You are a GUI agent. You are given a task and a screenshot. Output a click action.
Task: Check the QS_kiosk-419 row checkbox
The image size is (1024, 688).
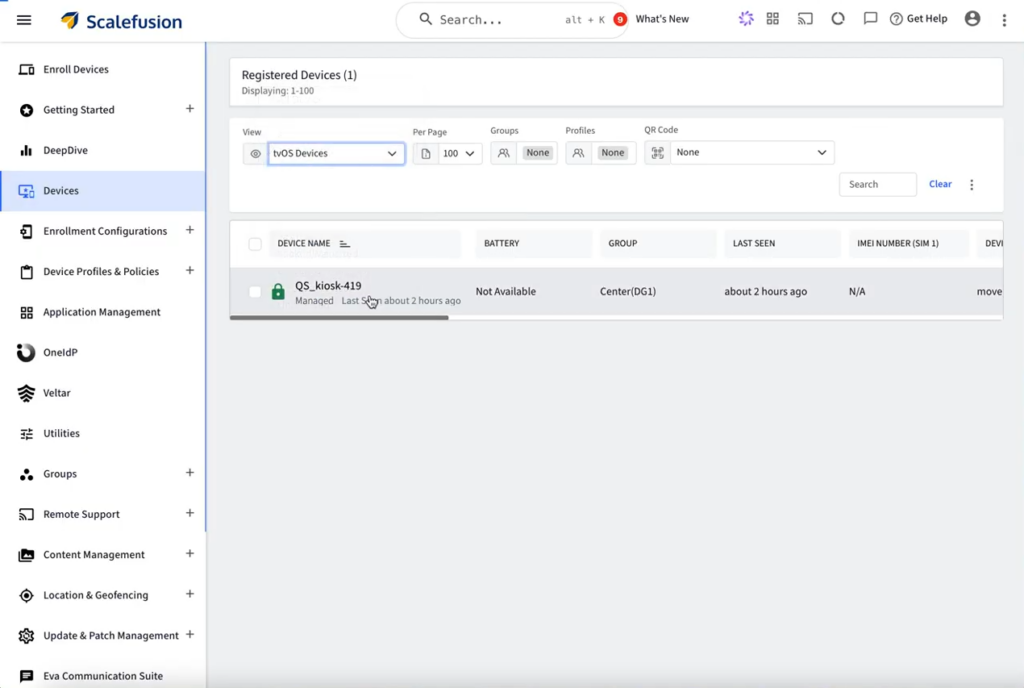point(255,292)
